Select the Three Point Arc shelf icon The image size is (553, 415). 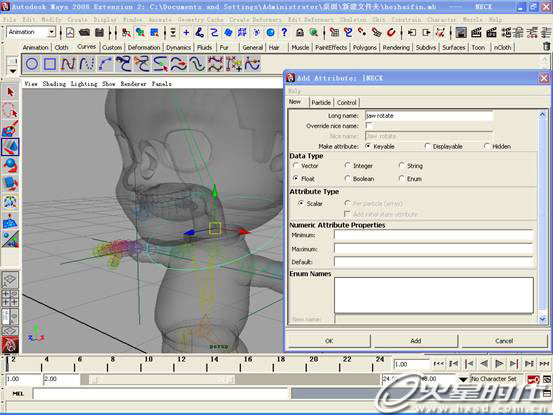(105, 64)
